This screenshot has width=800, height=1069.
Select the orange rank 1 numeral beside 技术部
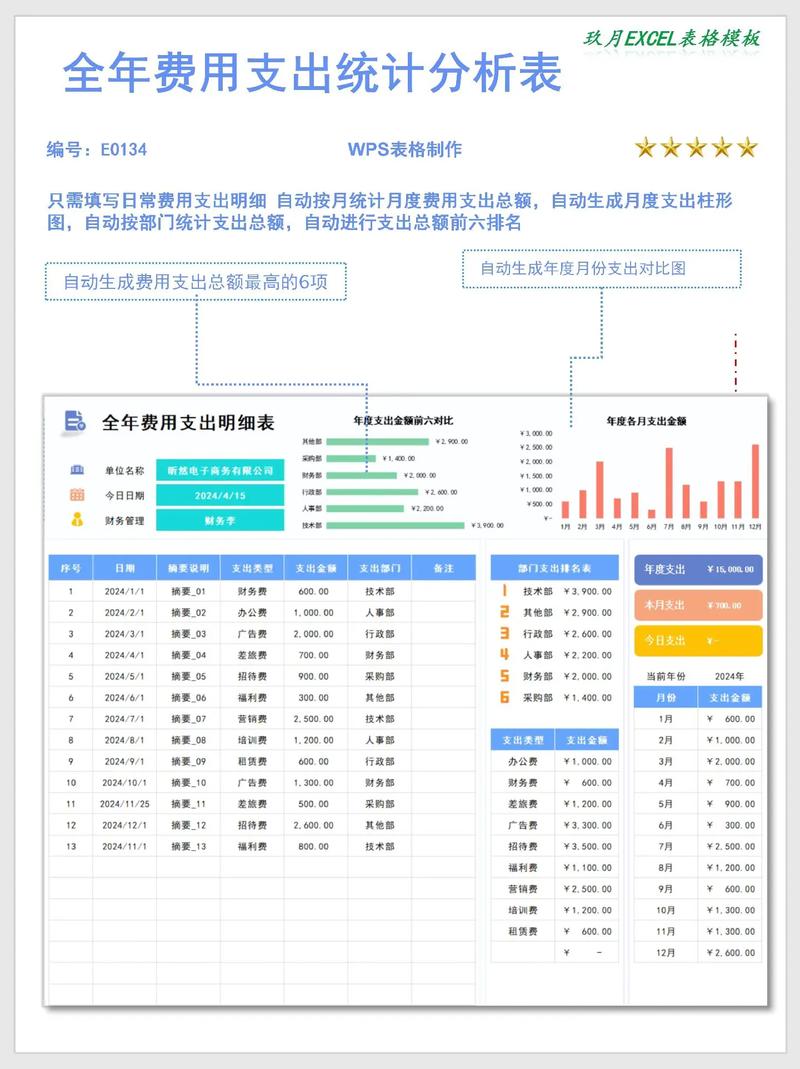tap(505, 591)
